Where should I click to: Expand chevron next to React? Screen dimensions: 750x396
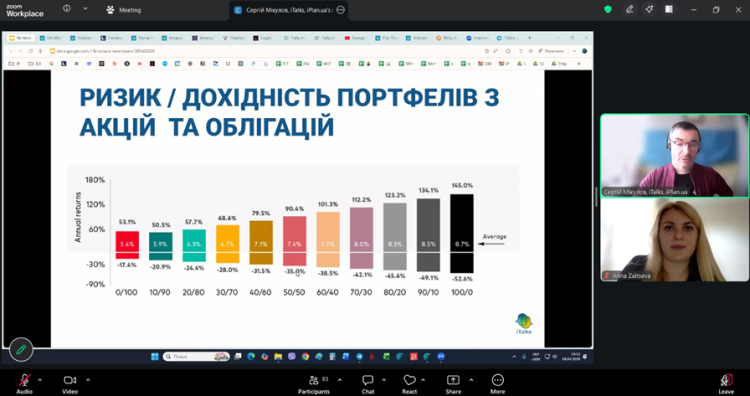click(x=423, y=380)
